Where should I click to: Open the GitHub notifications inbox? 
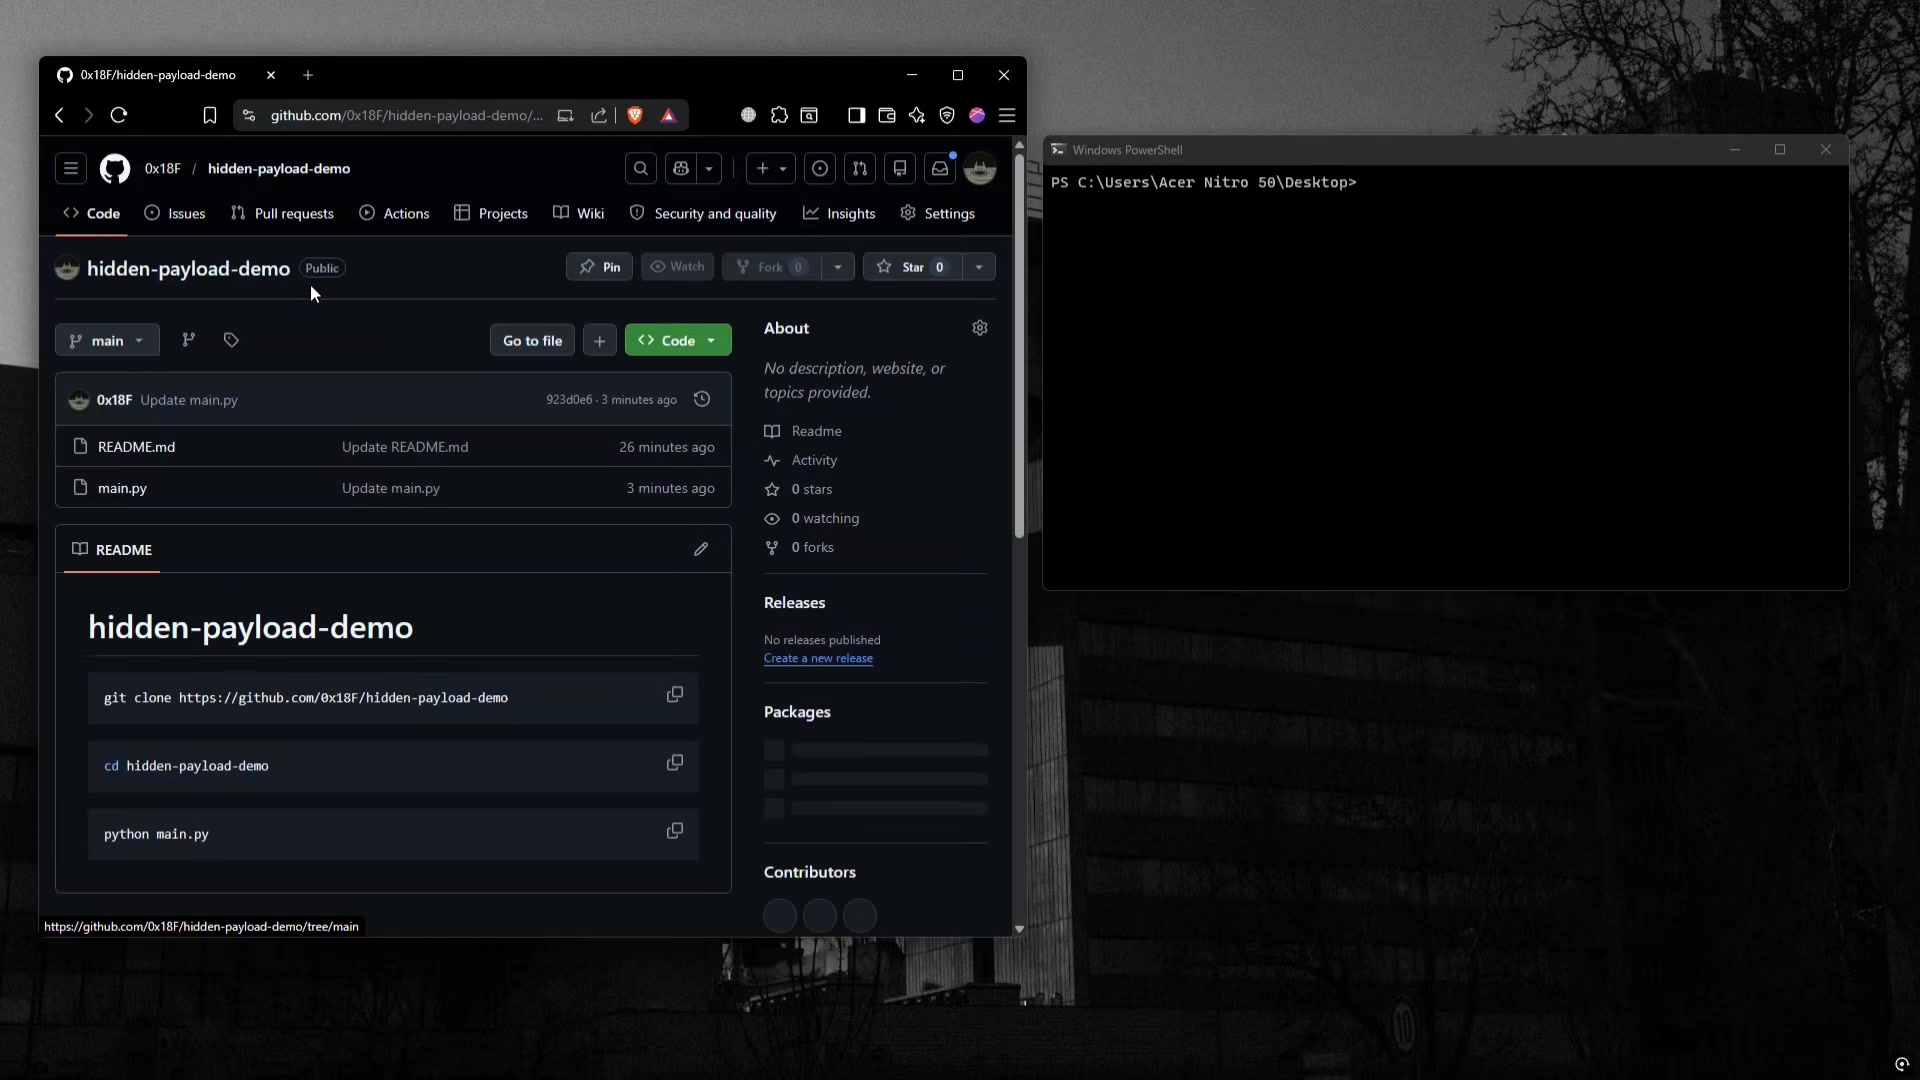[940, 169]
